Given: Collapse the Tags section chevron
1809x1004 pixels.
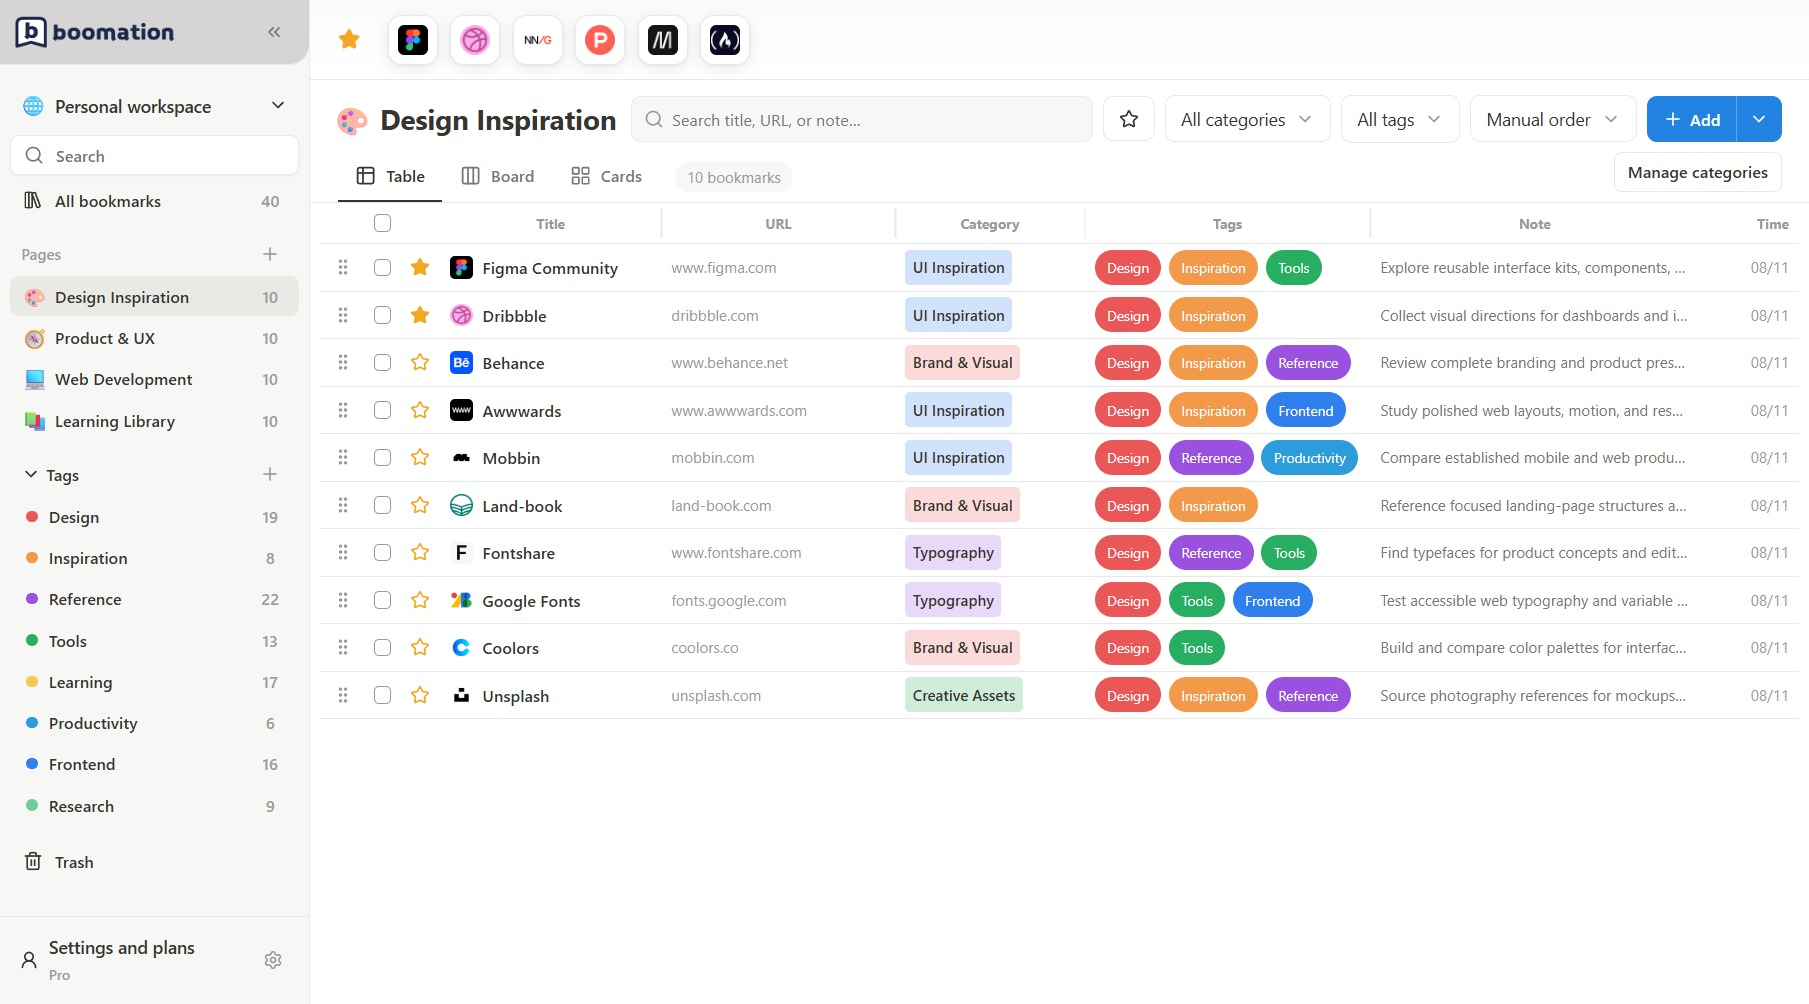Looking at the screenshot, I should point(31,474).
